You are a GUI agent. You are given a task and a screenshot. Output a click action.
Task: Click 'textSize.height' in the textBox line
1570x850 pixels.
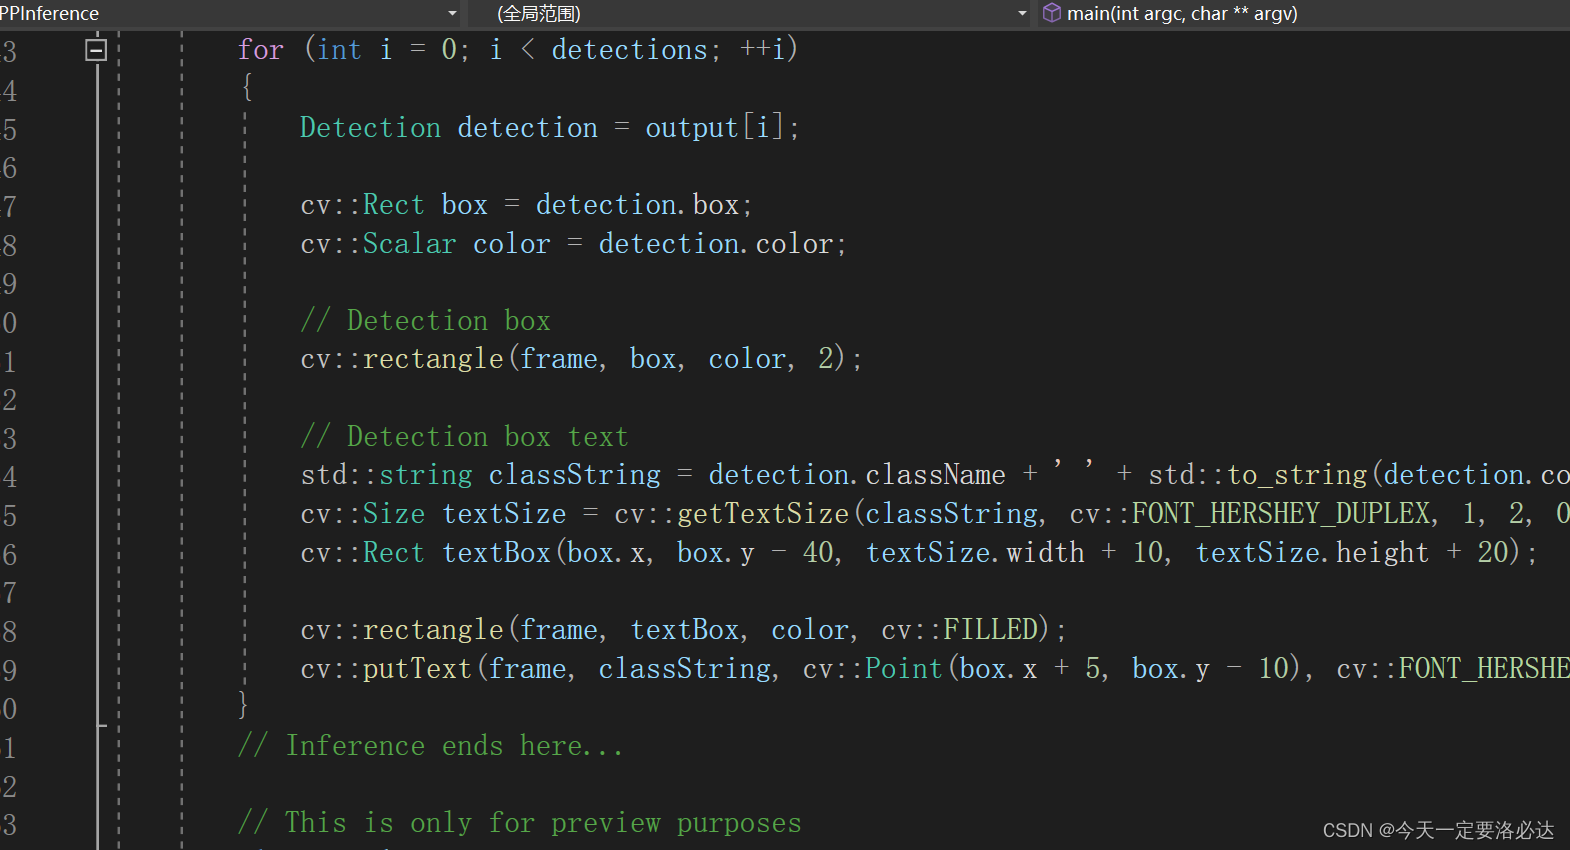(x=1312, y=553)
